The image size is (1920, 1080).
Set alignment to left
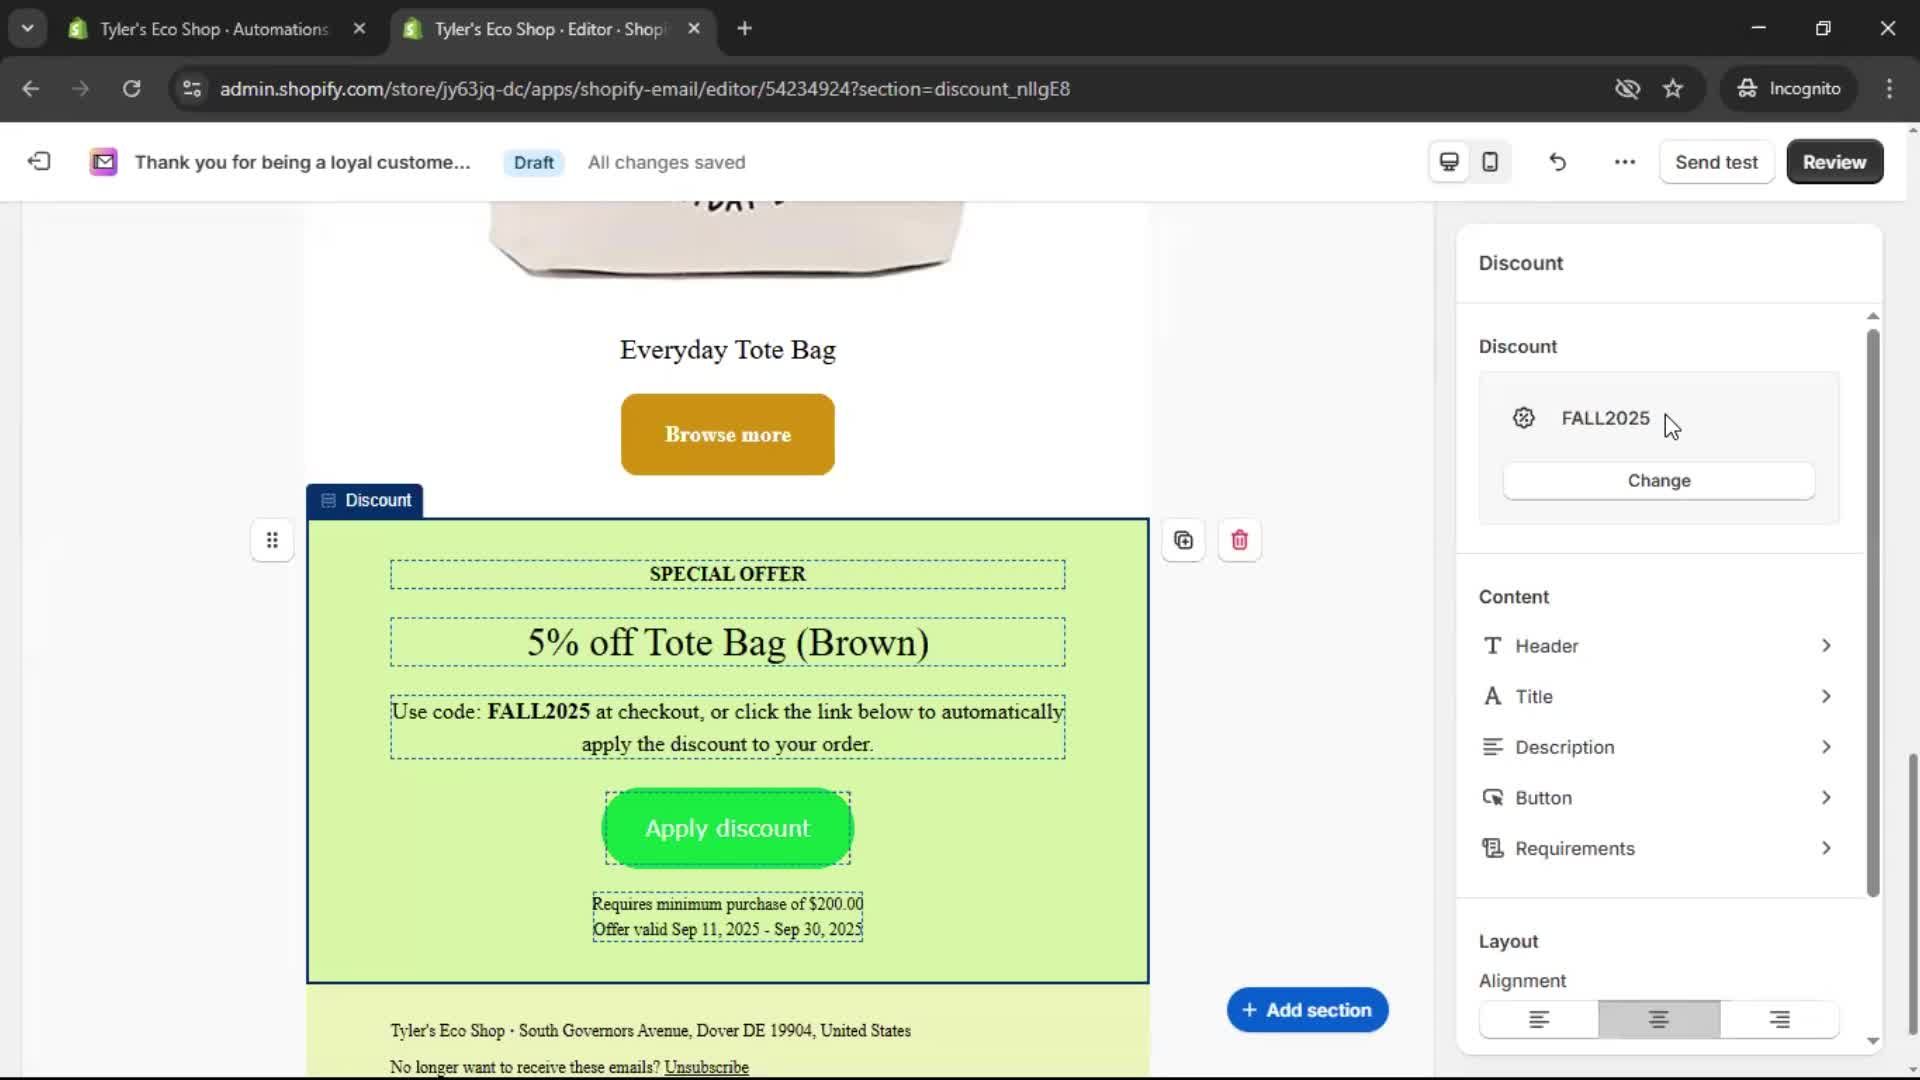1537,1019
